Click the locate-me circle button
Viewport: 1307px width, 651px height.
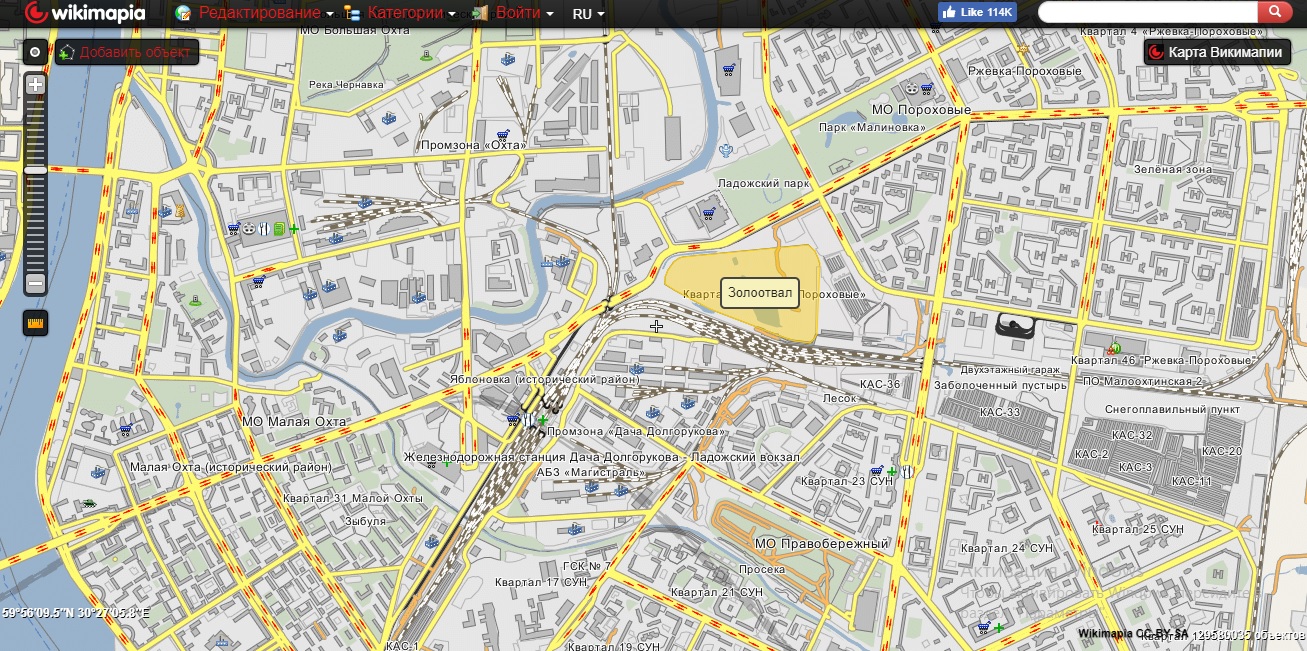(x=35, y=52)
